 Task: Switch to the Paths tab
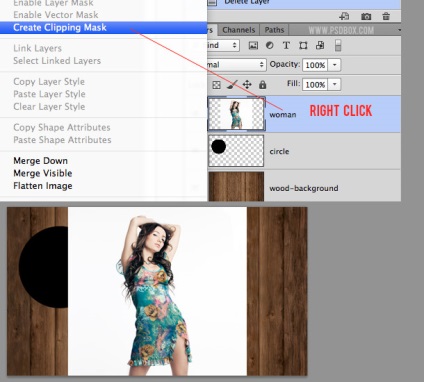(274, 30)
